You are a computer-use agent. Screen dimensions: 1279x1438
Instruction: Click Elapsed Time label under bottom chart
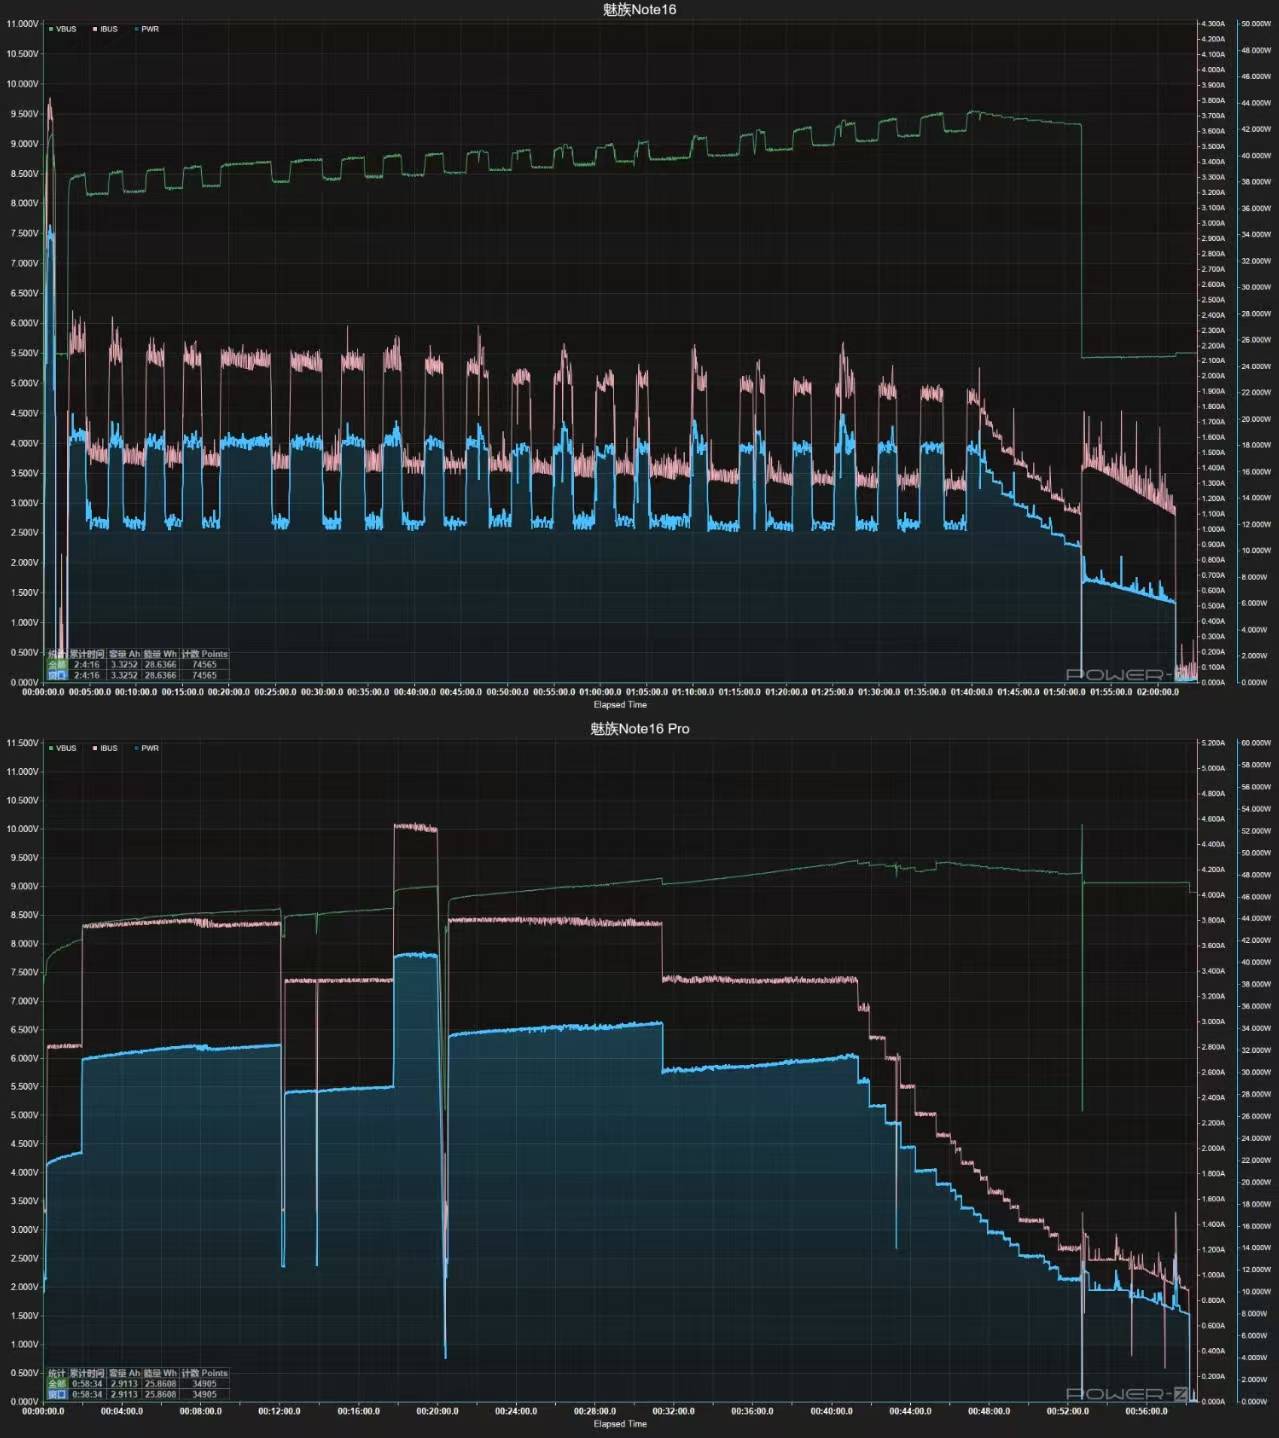620,1424
